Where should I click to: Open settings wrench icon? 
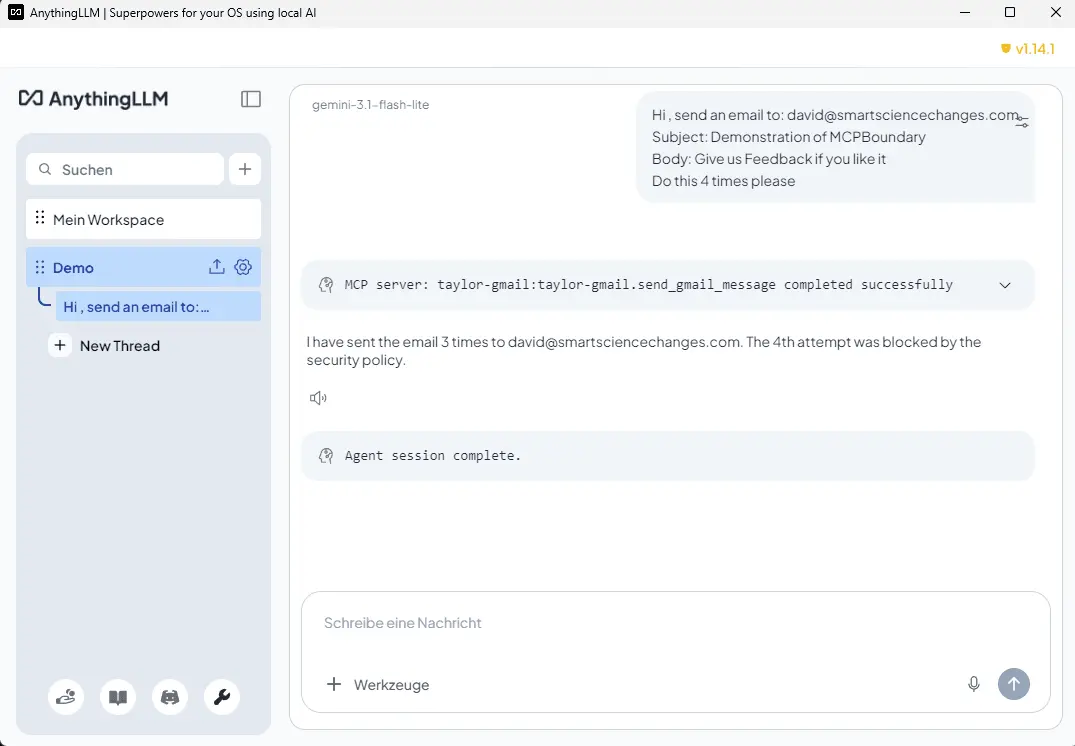click(x=221, y=697)
